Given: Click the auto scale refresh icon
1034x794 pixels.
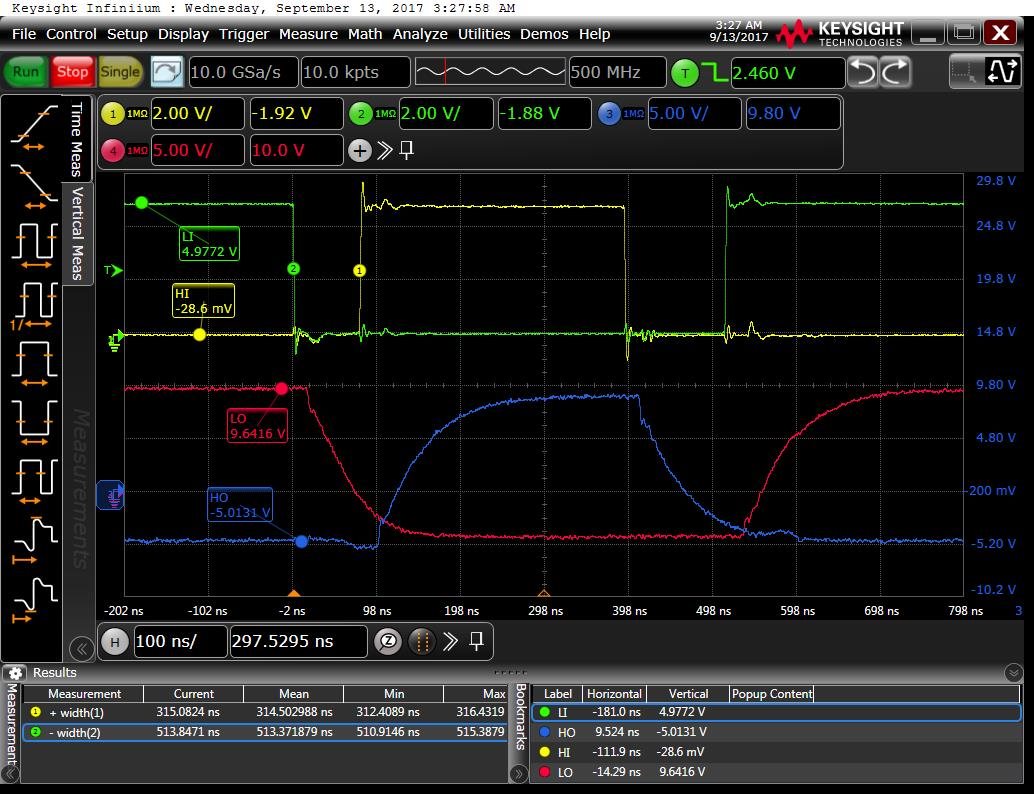Looking at the screenshot, I should tap(167, 72).
